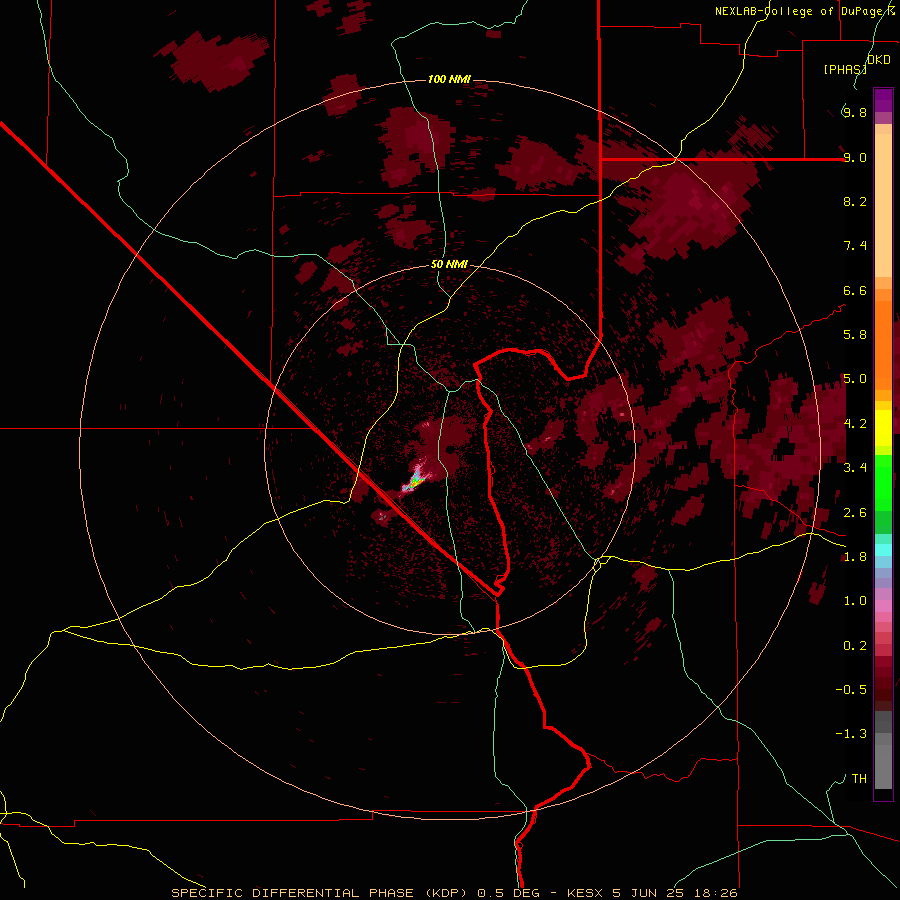900x900 pixels.
Task: Click the bright high-KDP storm core
Action: tap(414, 480)
